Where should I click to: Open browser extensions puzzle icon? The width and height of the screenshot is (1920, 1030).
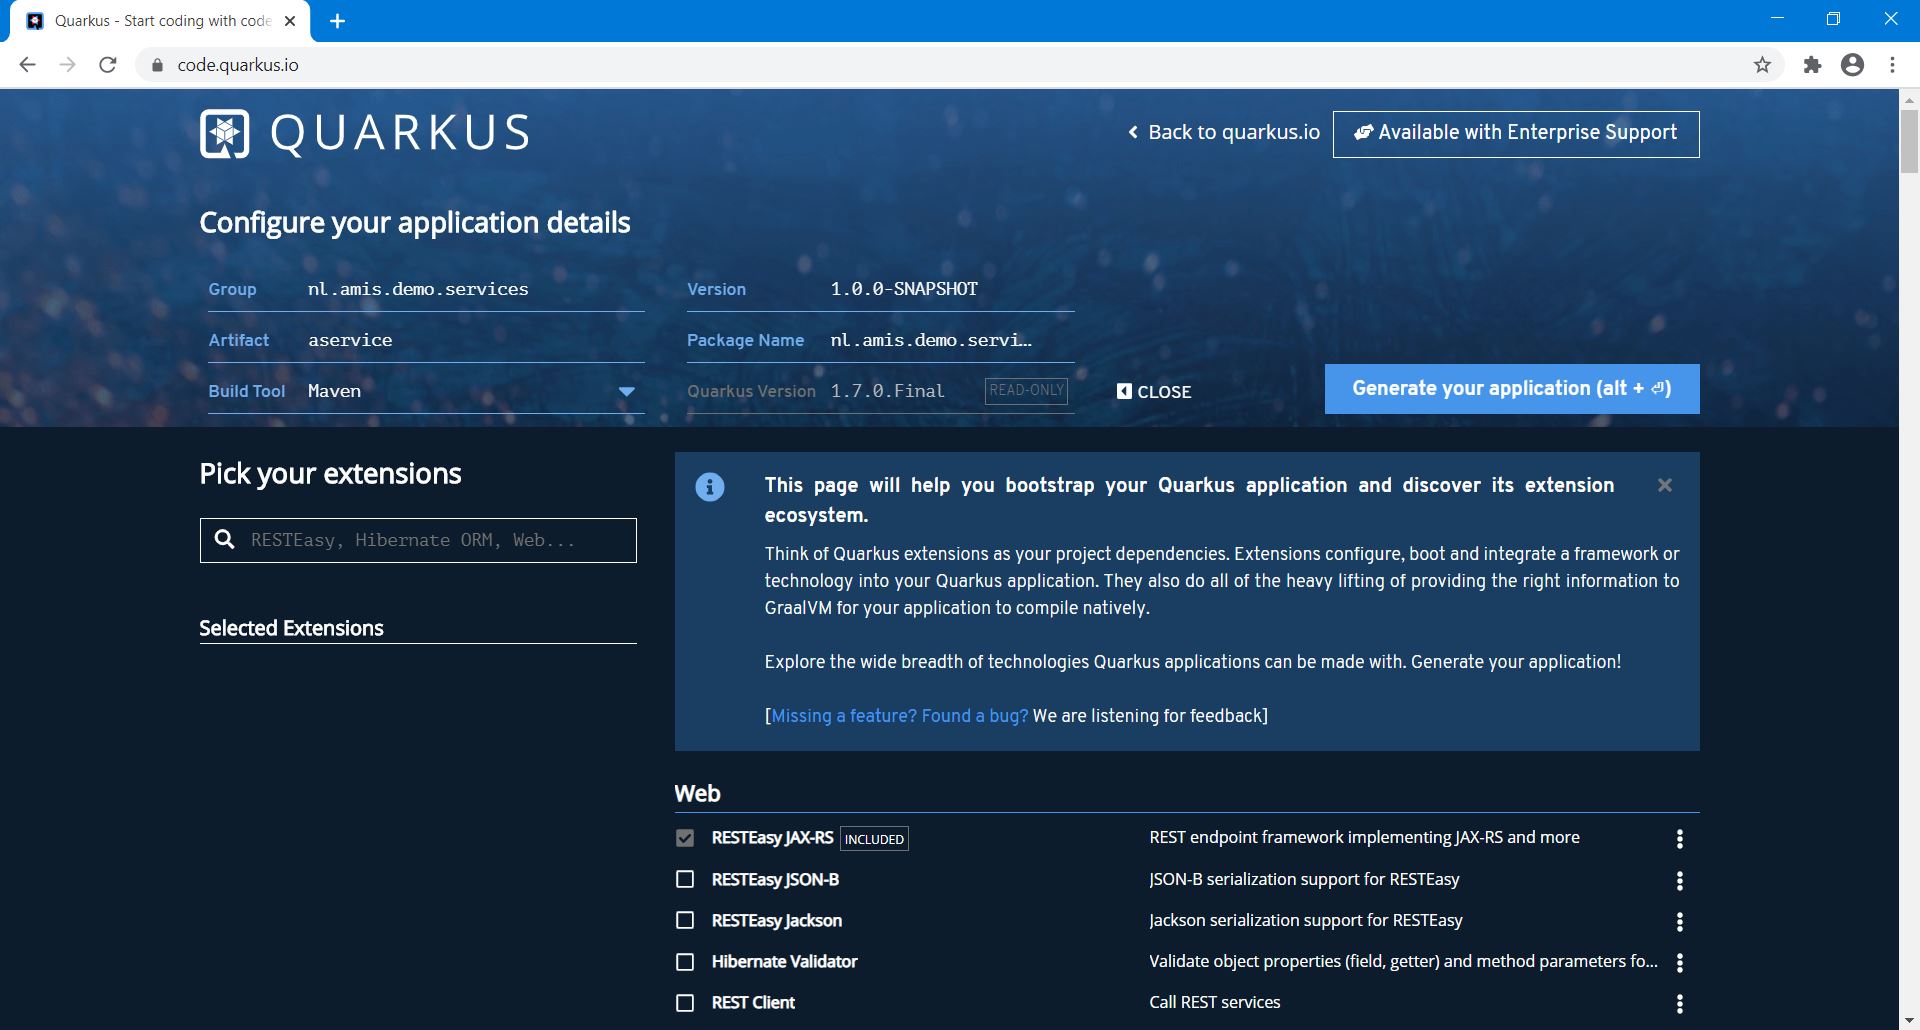point(1812,65)
